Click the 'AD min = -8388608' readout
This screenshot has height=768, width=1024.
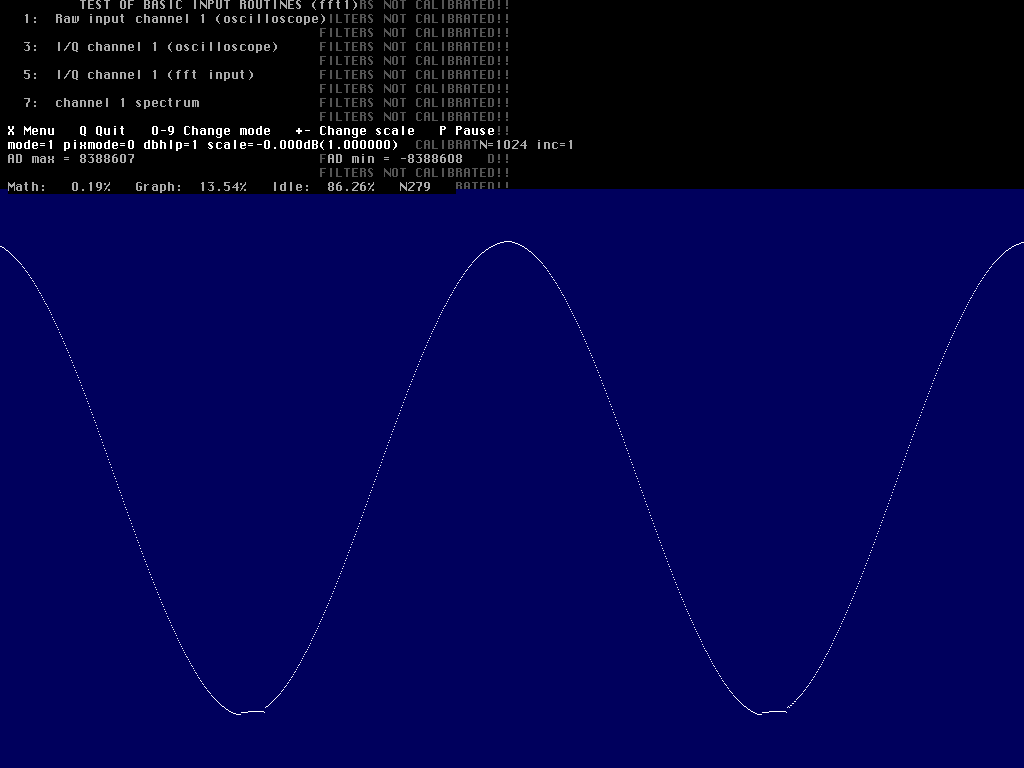[x=394, y=159]
